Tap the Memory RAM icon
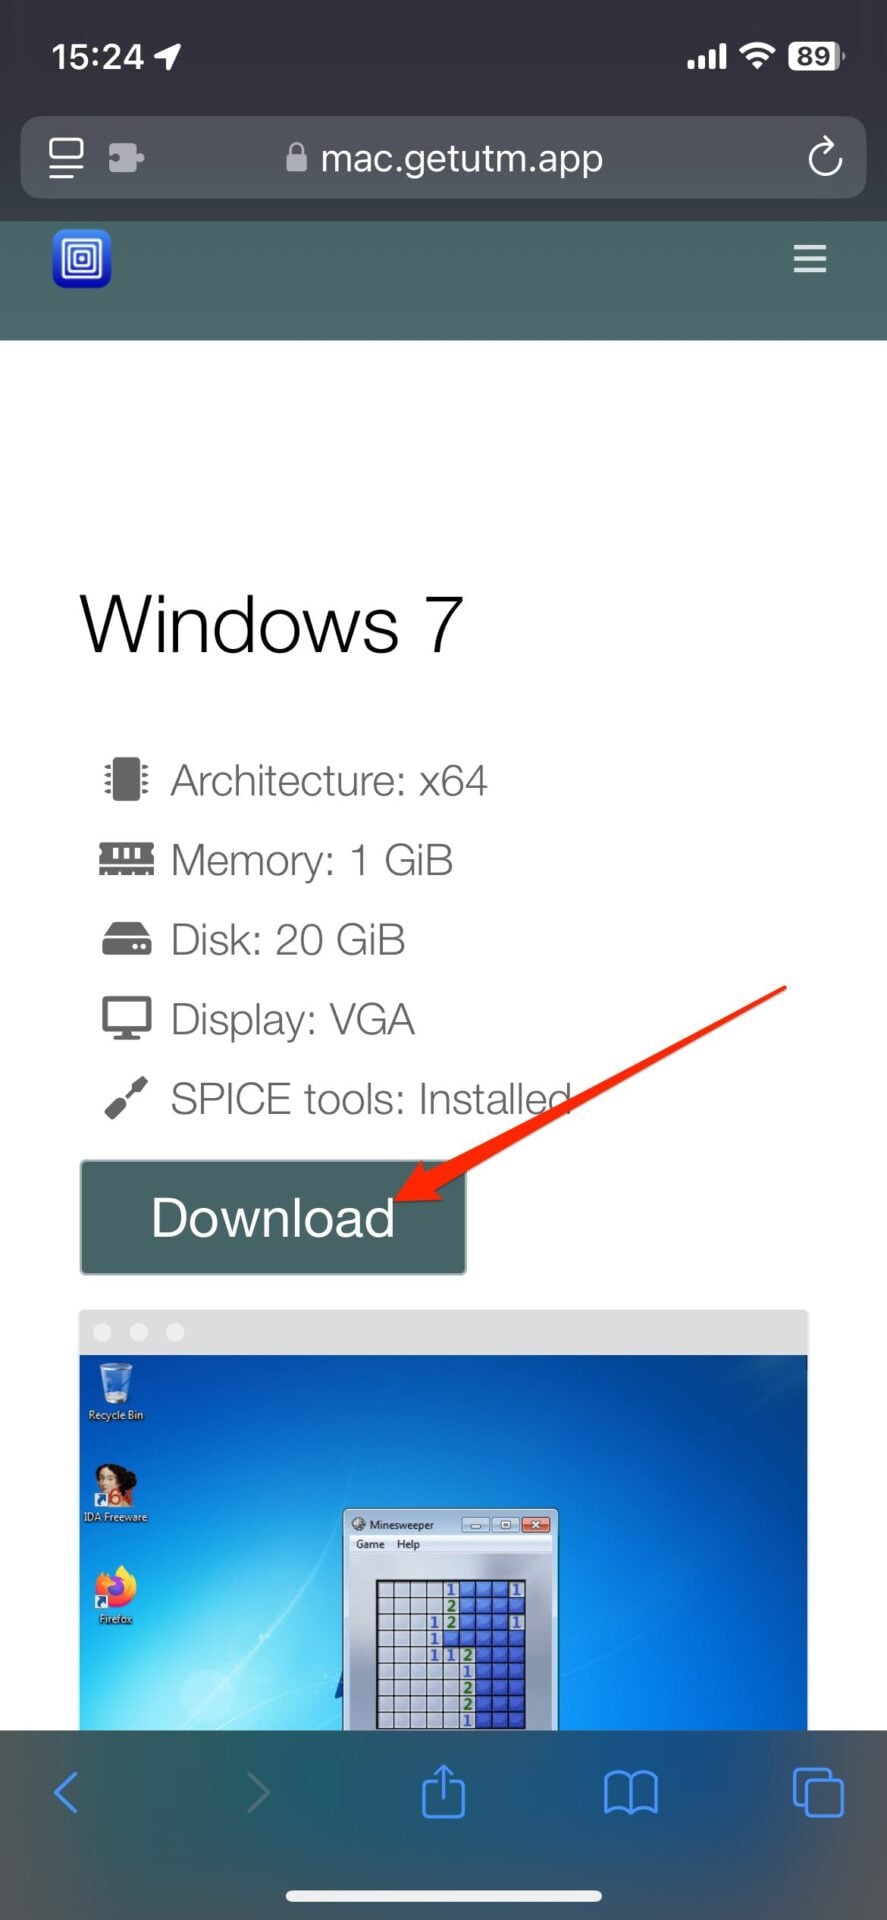The width and height of the screenshot is (887, 1920). (x=126, y=859)
